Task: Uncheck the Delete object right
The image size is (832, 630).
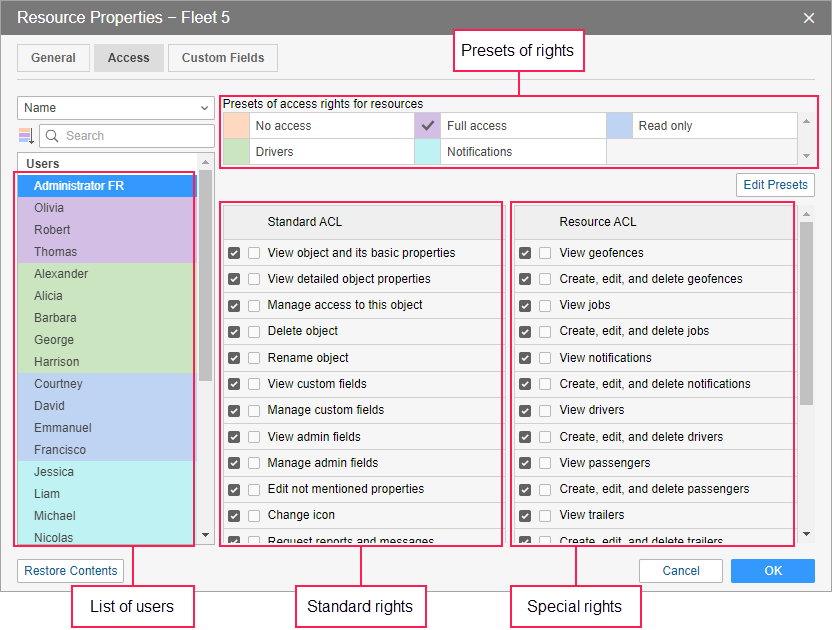Action: (234, 331)
